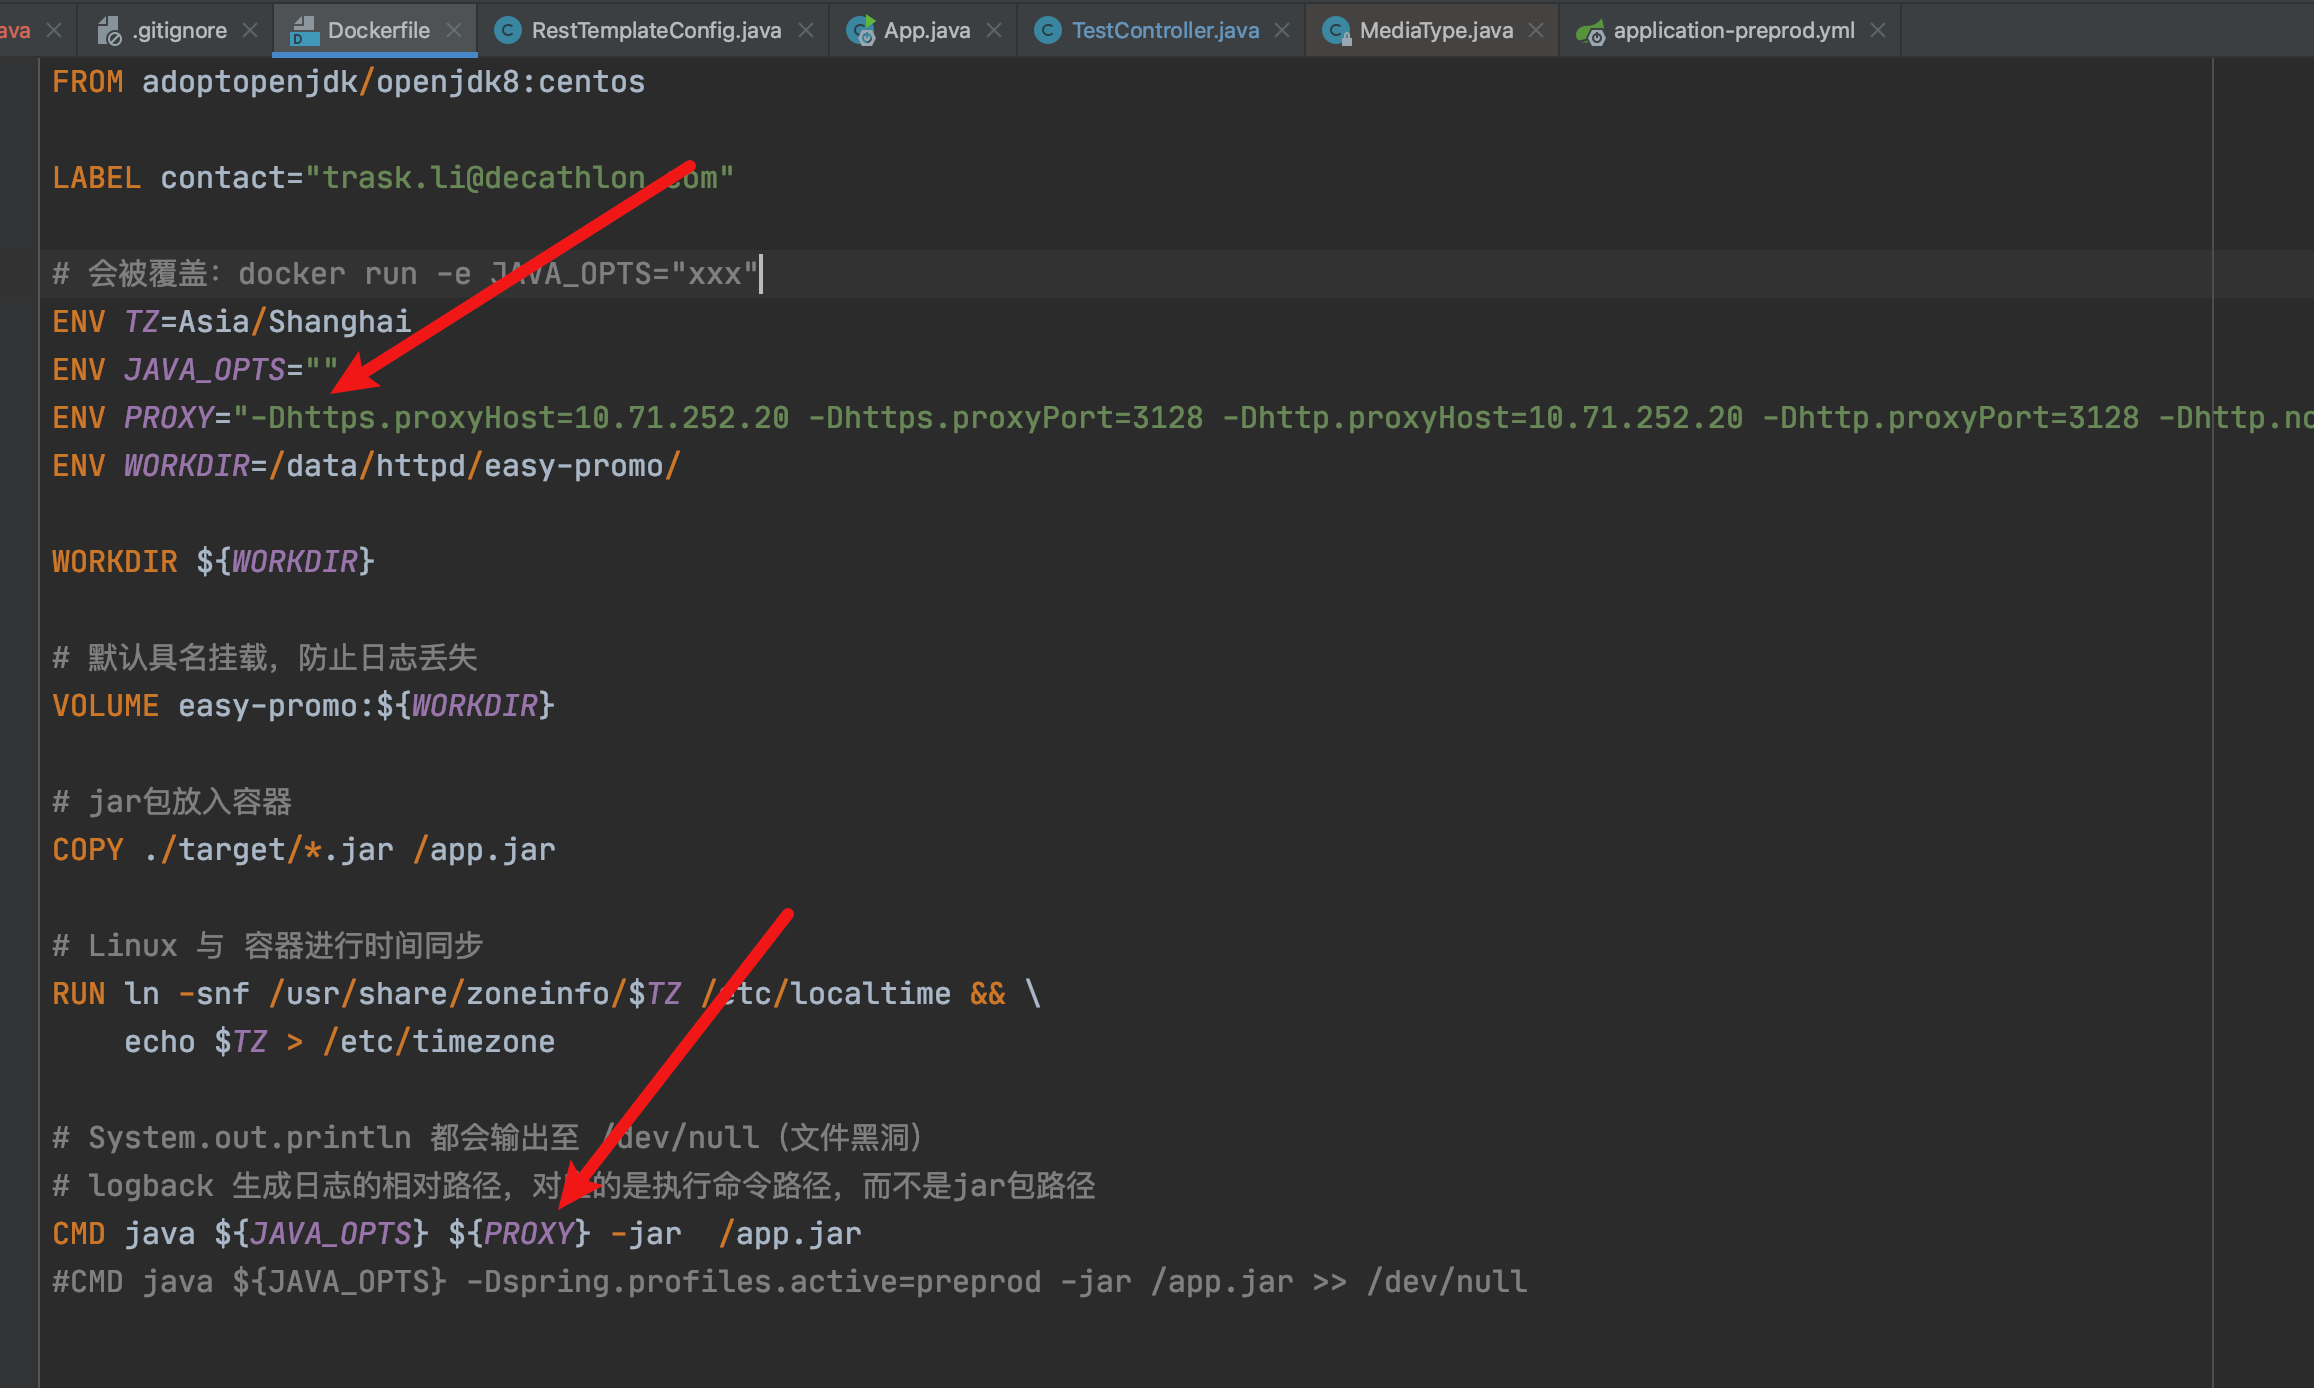Close the .gitignore tab
The image size is (2314, 1388).
250,31
